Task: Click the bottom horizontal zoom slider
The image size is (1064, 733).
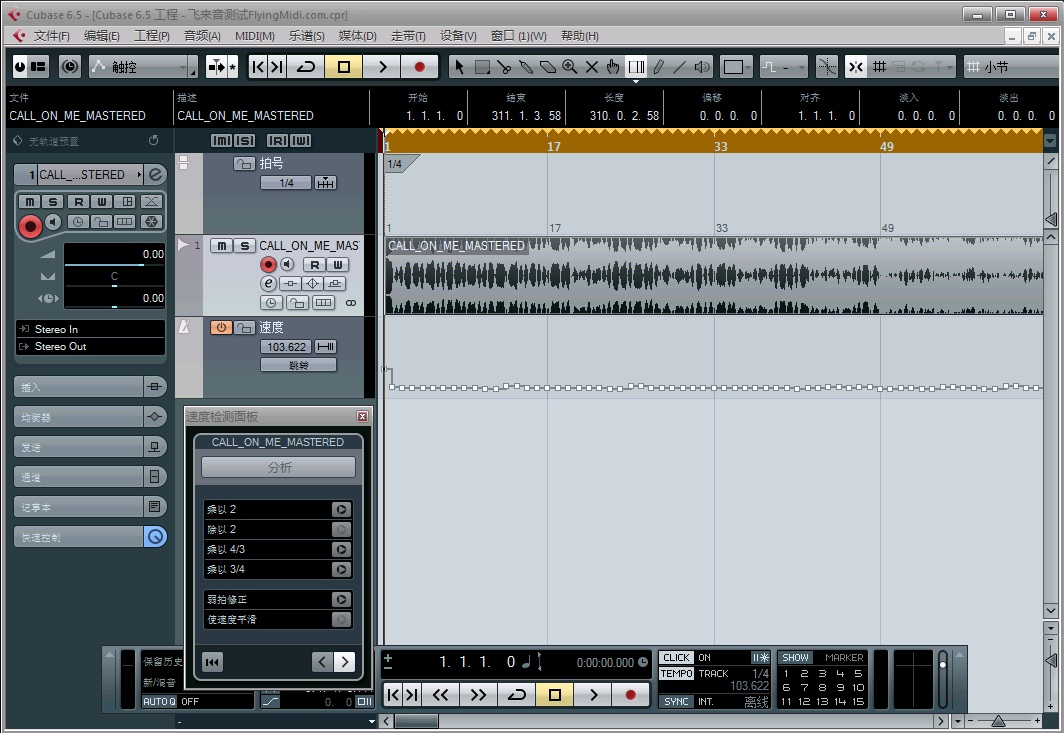Action: pos(999,721)
